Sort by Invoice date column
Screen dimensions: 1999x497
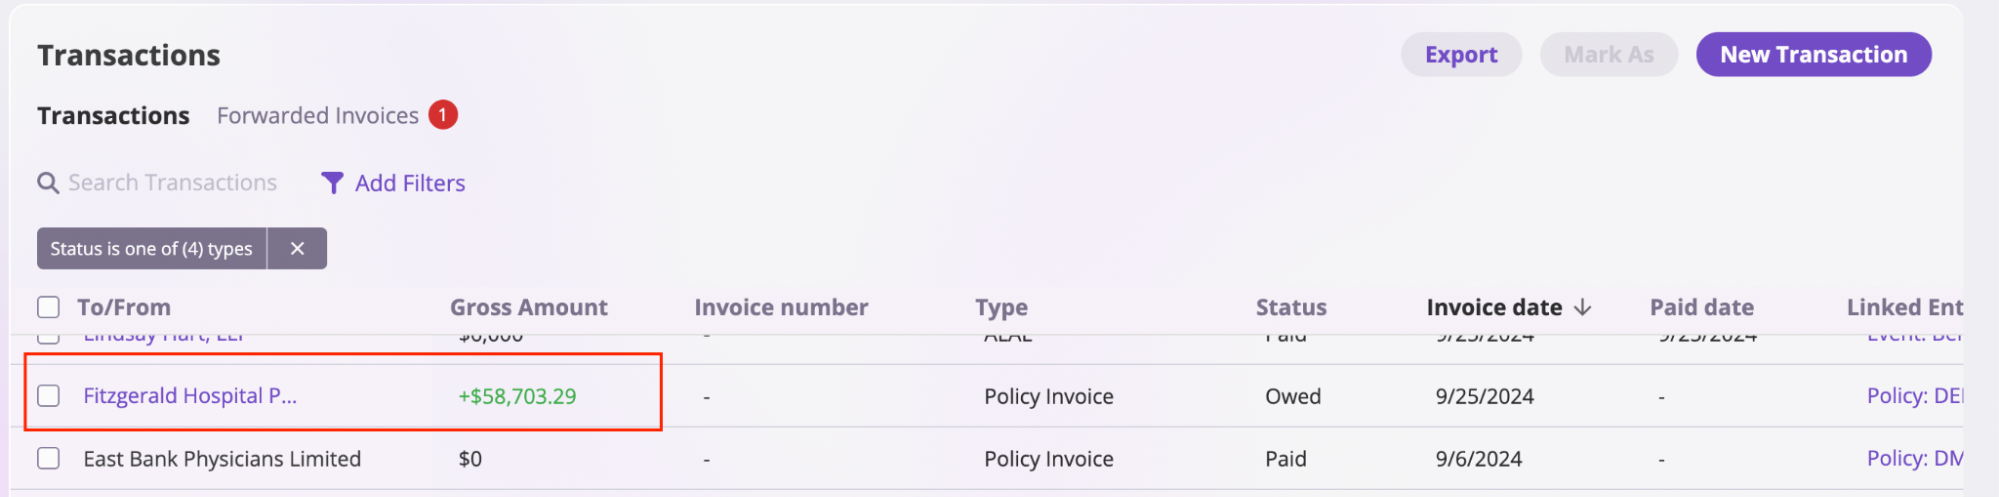pos(1494,307)
